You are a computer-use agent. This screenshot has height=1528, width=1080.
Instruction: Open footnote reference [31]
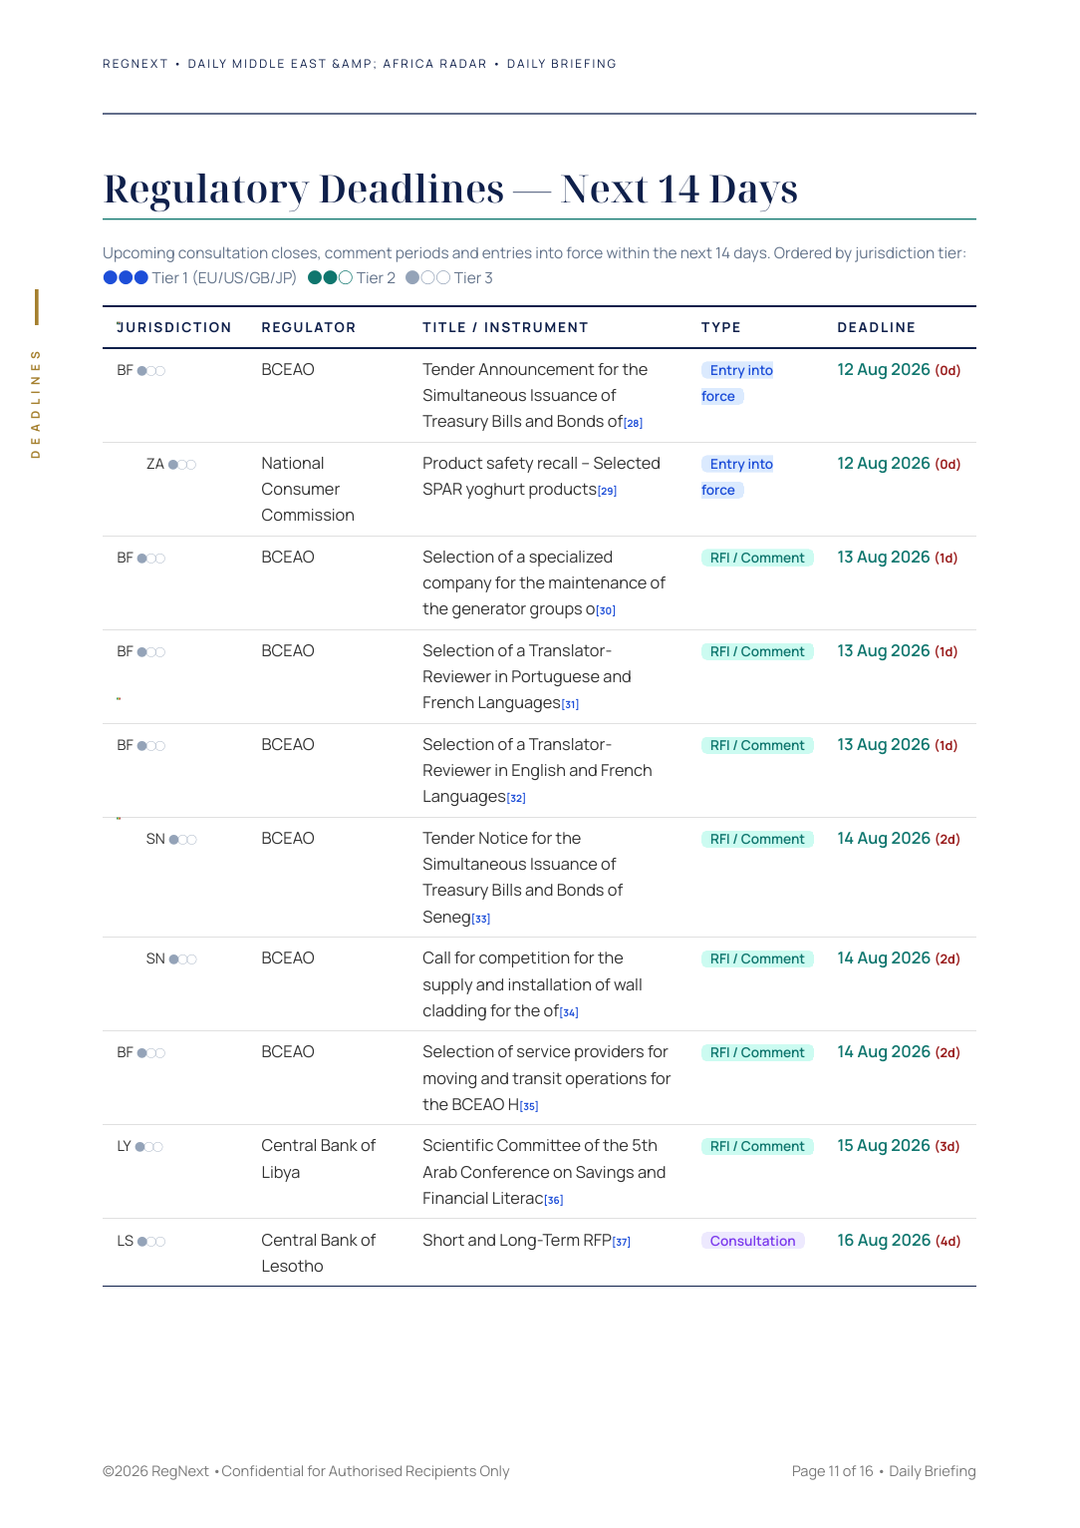point(570,705)
